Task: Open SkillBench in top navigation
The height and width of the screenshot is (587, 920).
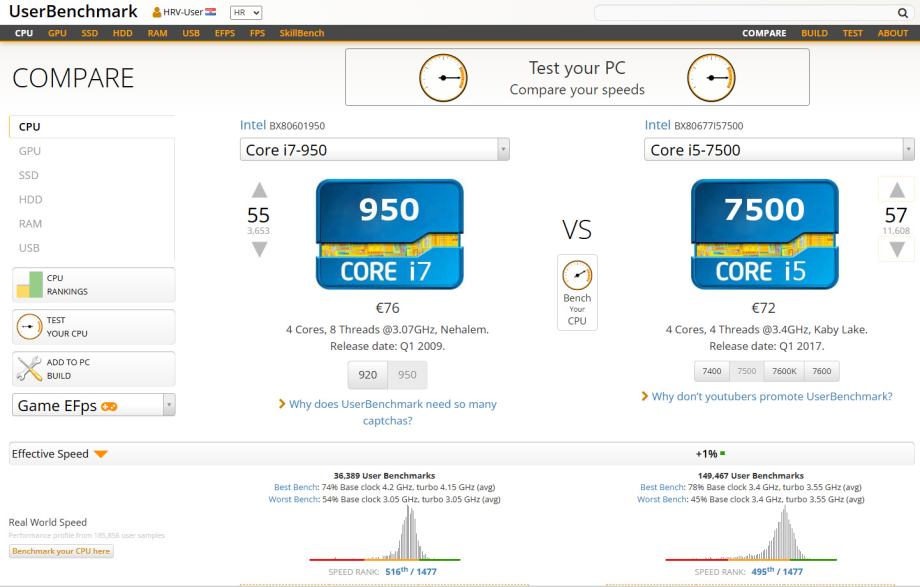Action: (302, 33)
